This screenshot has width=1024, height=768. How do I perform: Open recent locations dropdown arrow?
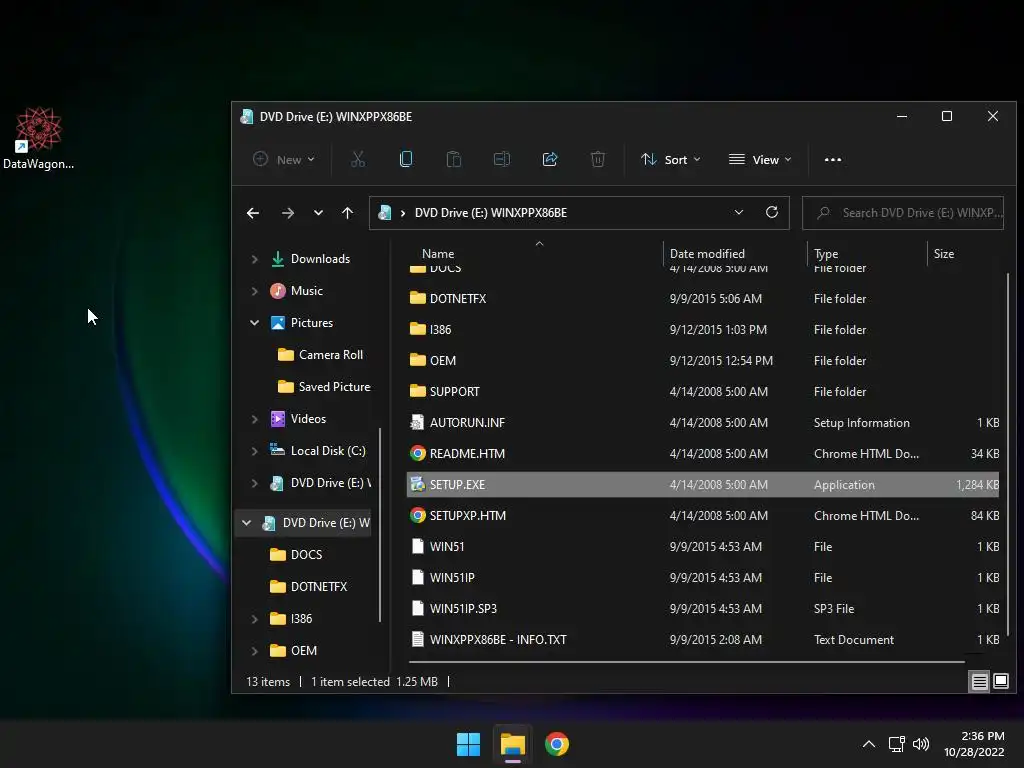click(318, 213)
